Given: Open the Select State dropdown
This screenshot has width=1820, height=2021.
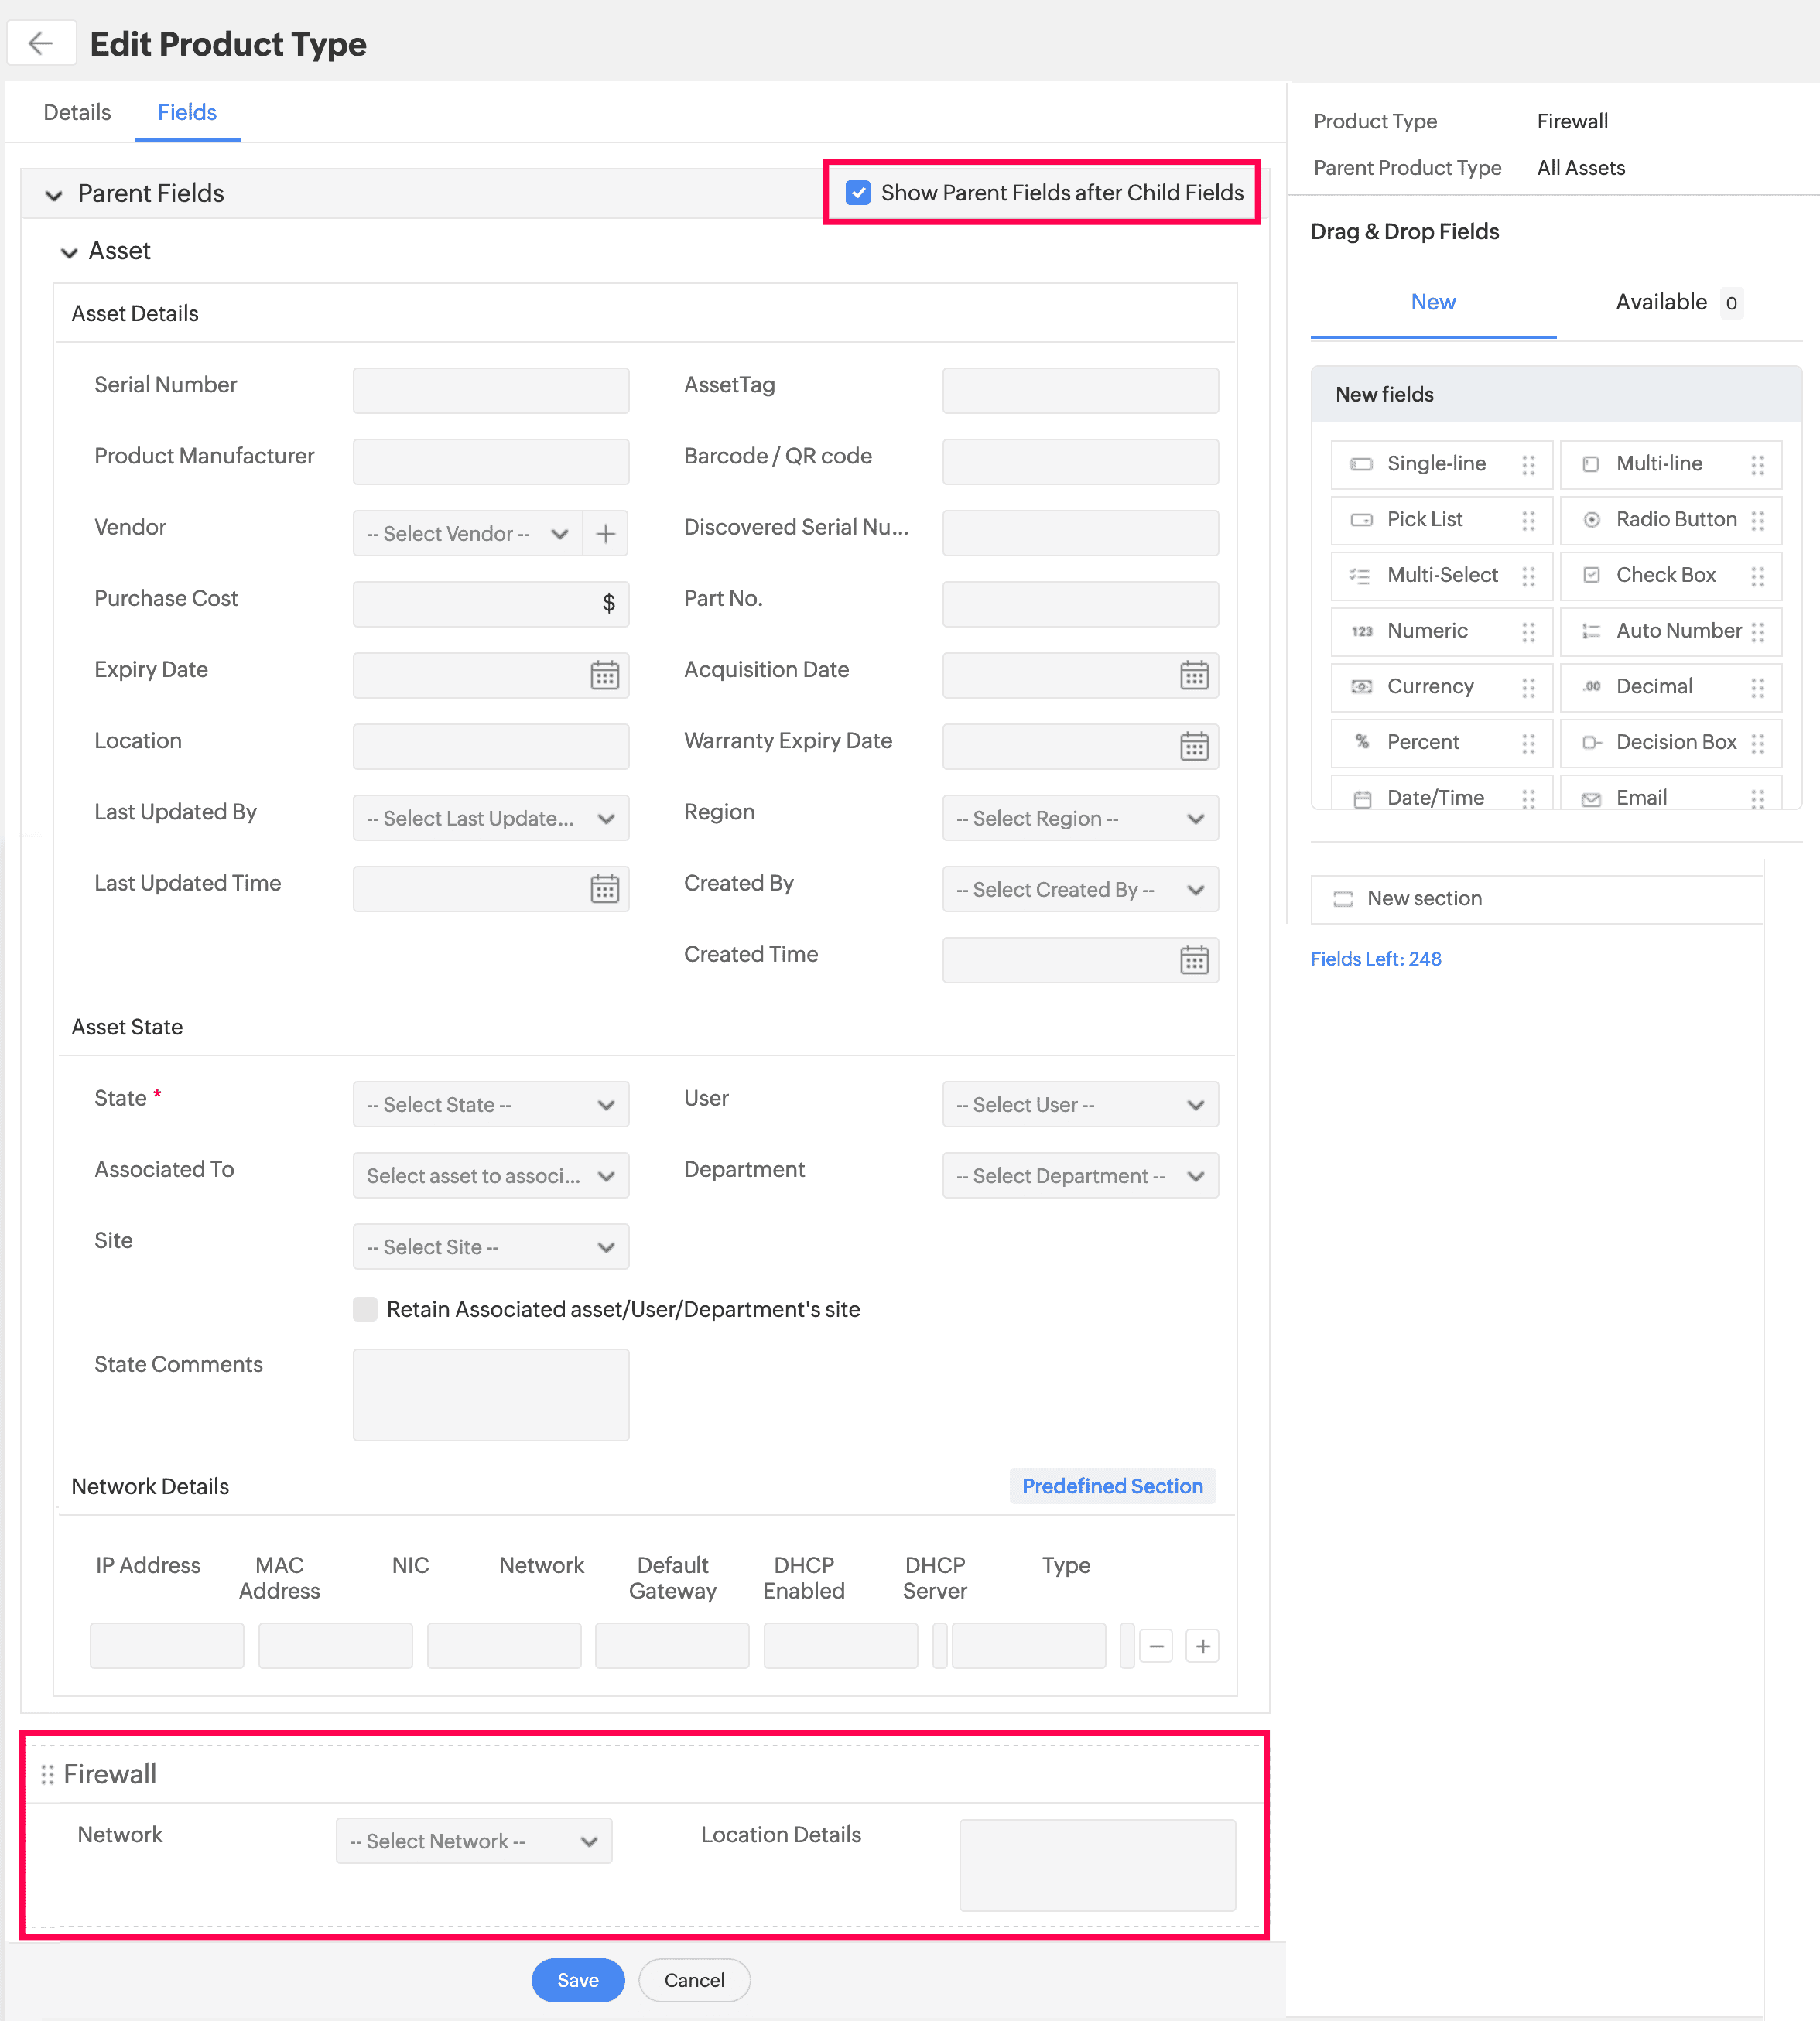Looking at the screenshot, I should coord(490,1105).
